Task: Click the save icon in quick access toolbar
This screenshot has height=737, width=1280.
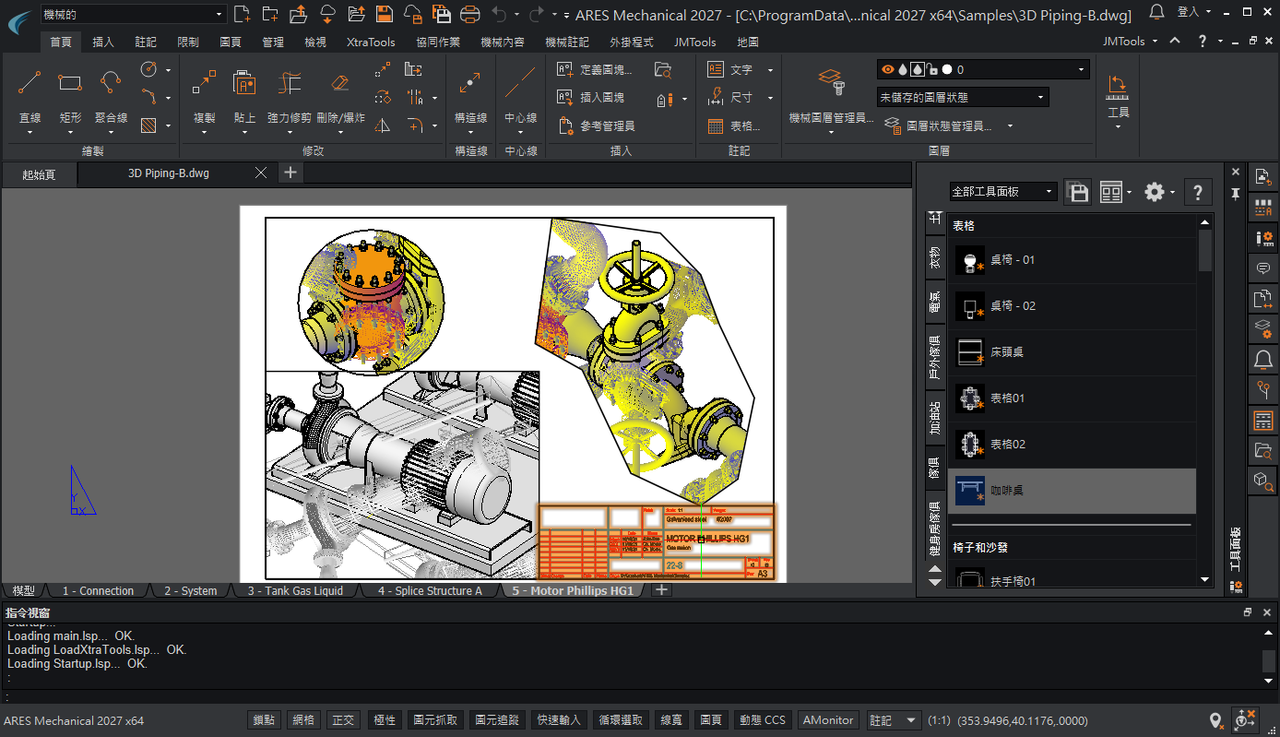Action: pos(384,14)
